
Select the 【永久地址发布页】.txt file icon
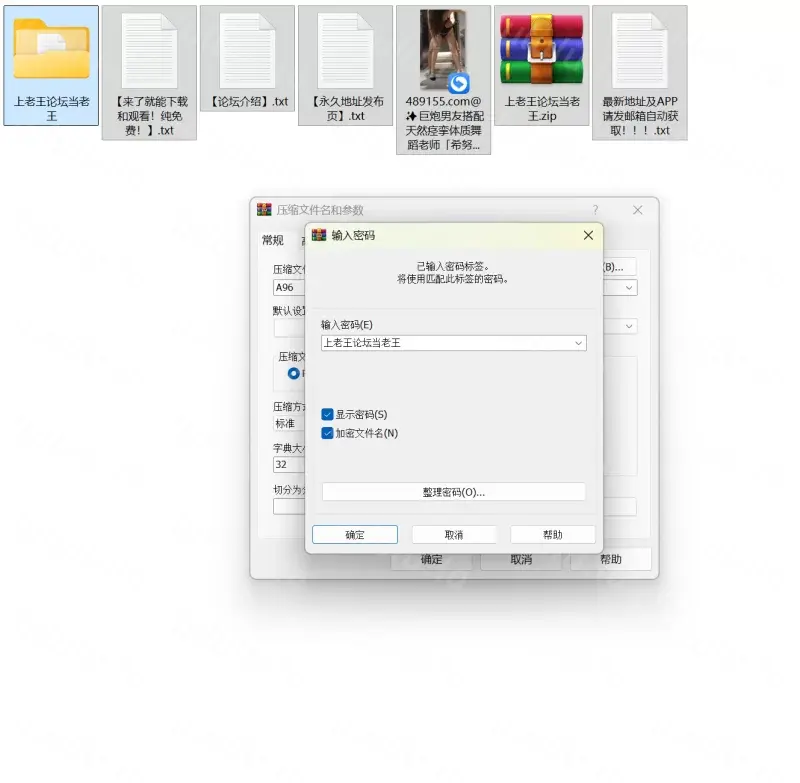pos(345,50)
